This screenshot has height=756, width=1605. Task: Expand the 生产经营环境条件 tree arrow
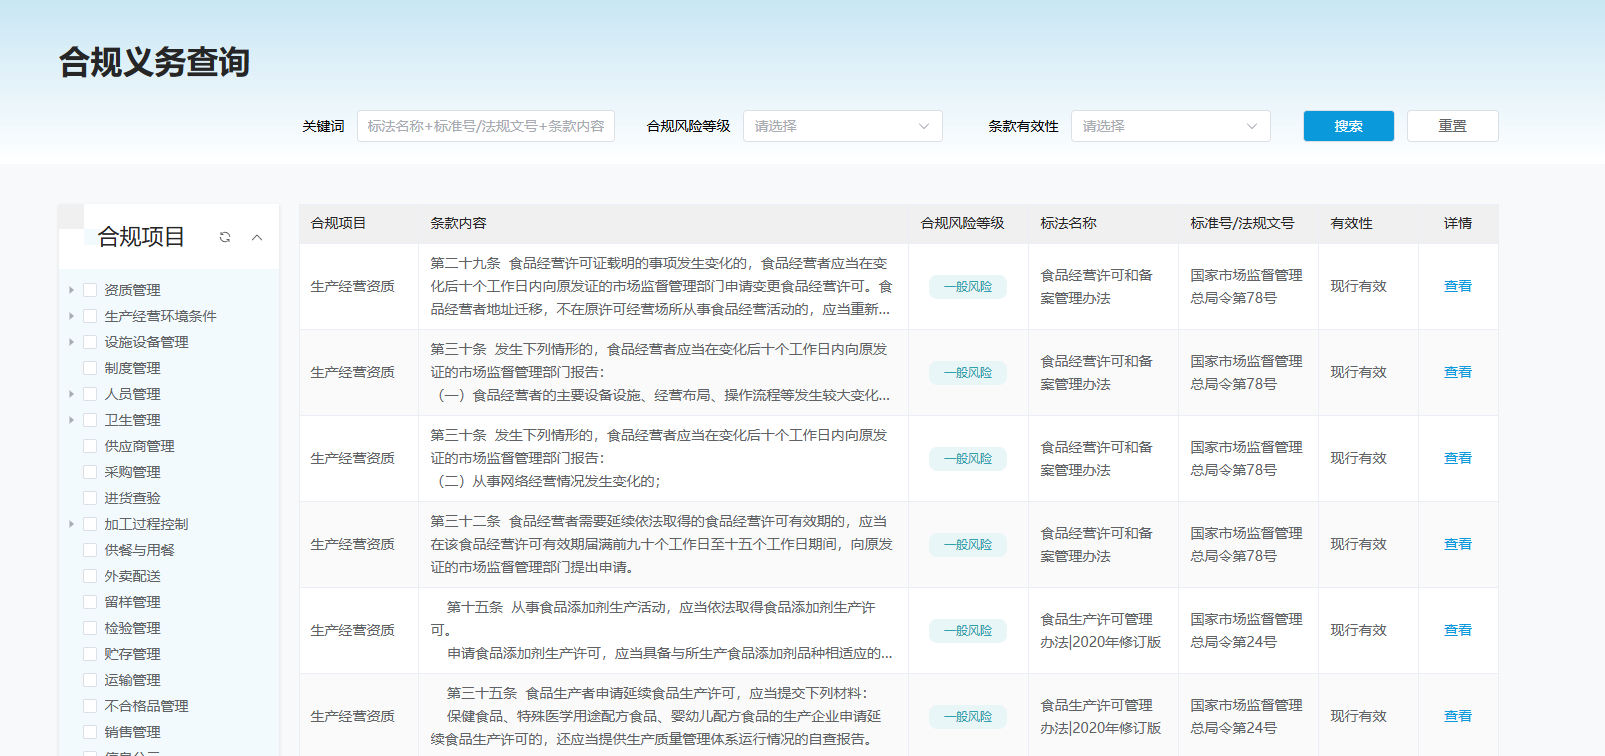[71, 316]
